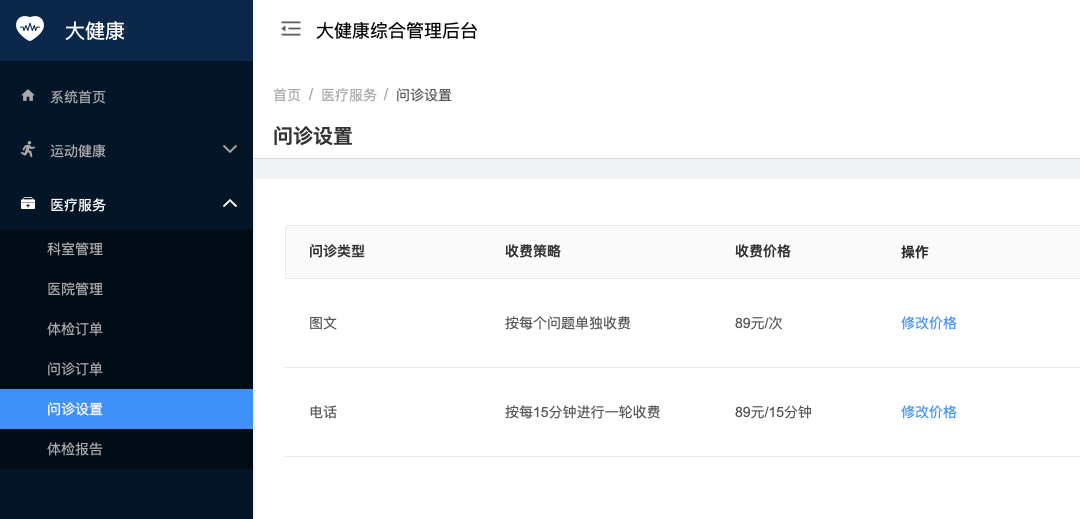Click the 医疗服务 breadcrumb link
Screen dimensions: 1080x519
(x=349, y=95)
